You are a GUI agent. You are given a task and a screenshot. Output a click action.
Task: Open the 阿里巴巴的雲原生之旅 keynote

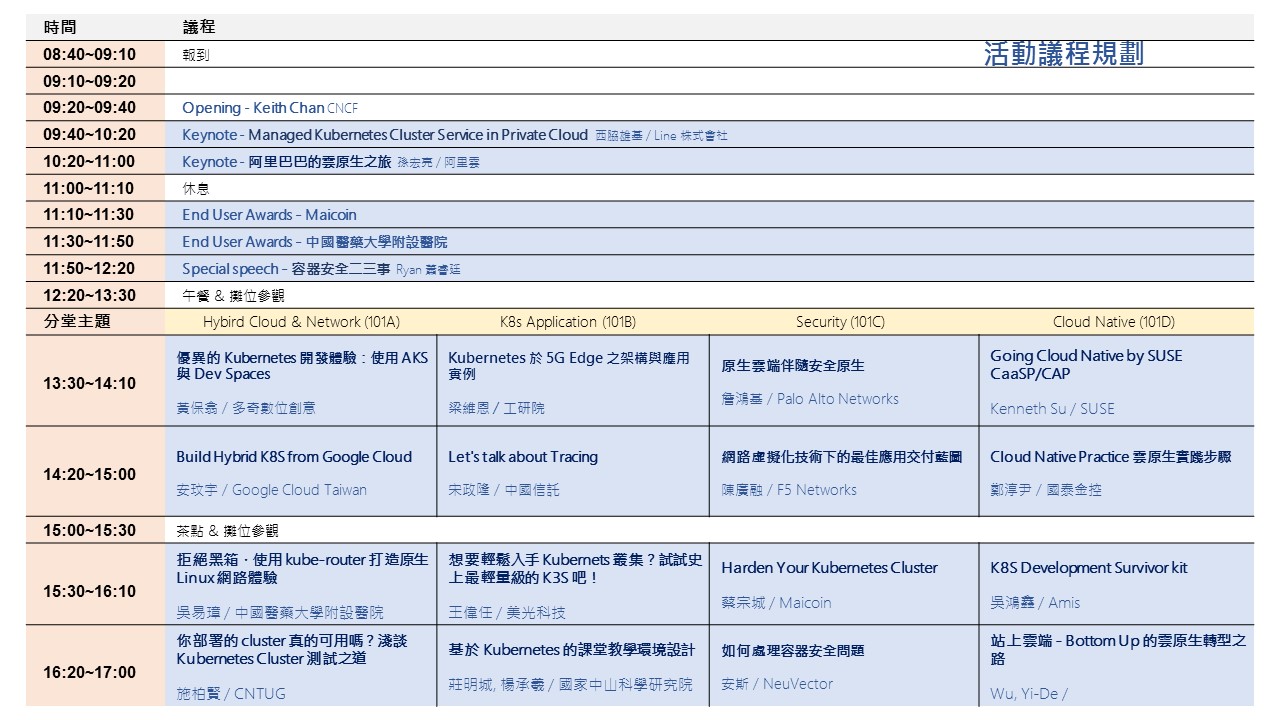pos(287,162)
